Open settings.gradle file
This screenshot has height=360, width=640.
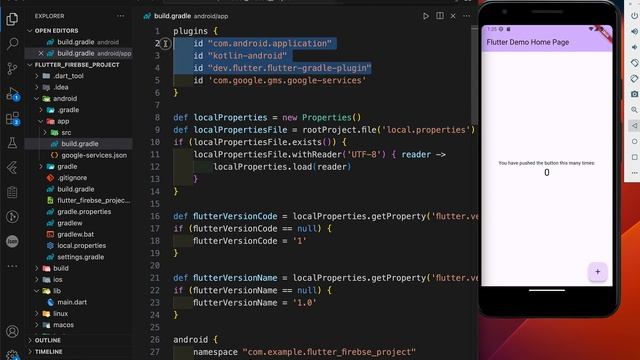[x=80, y=257]
